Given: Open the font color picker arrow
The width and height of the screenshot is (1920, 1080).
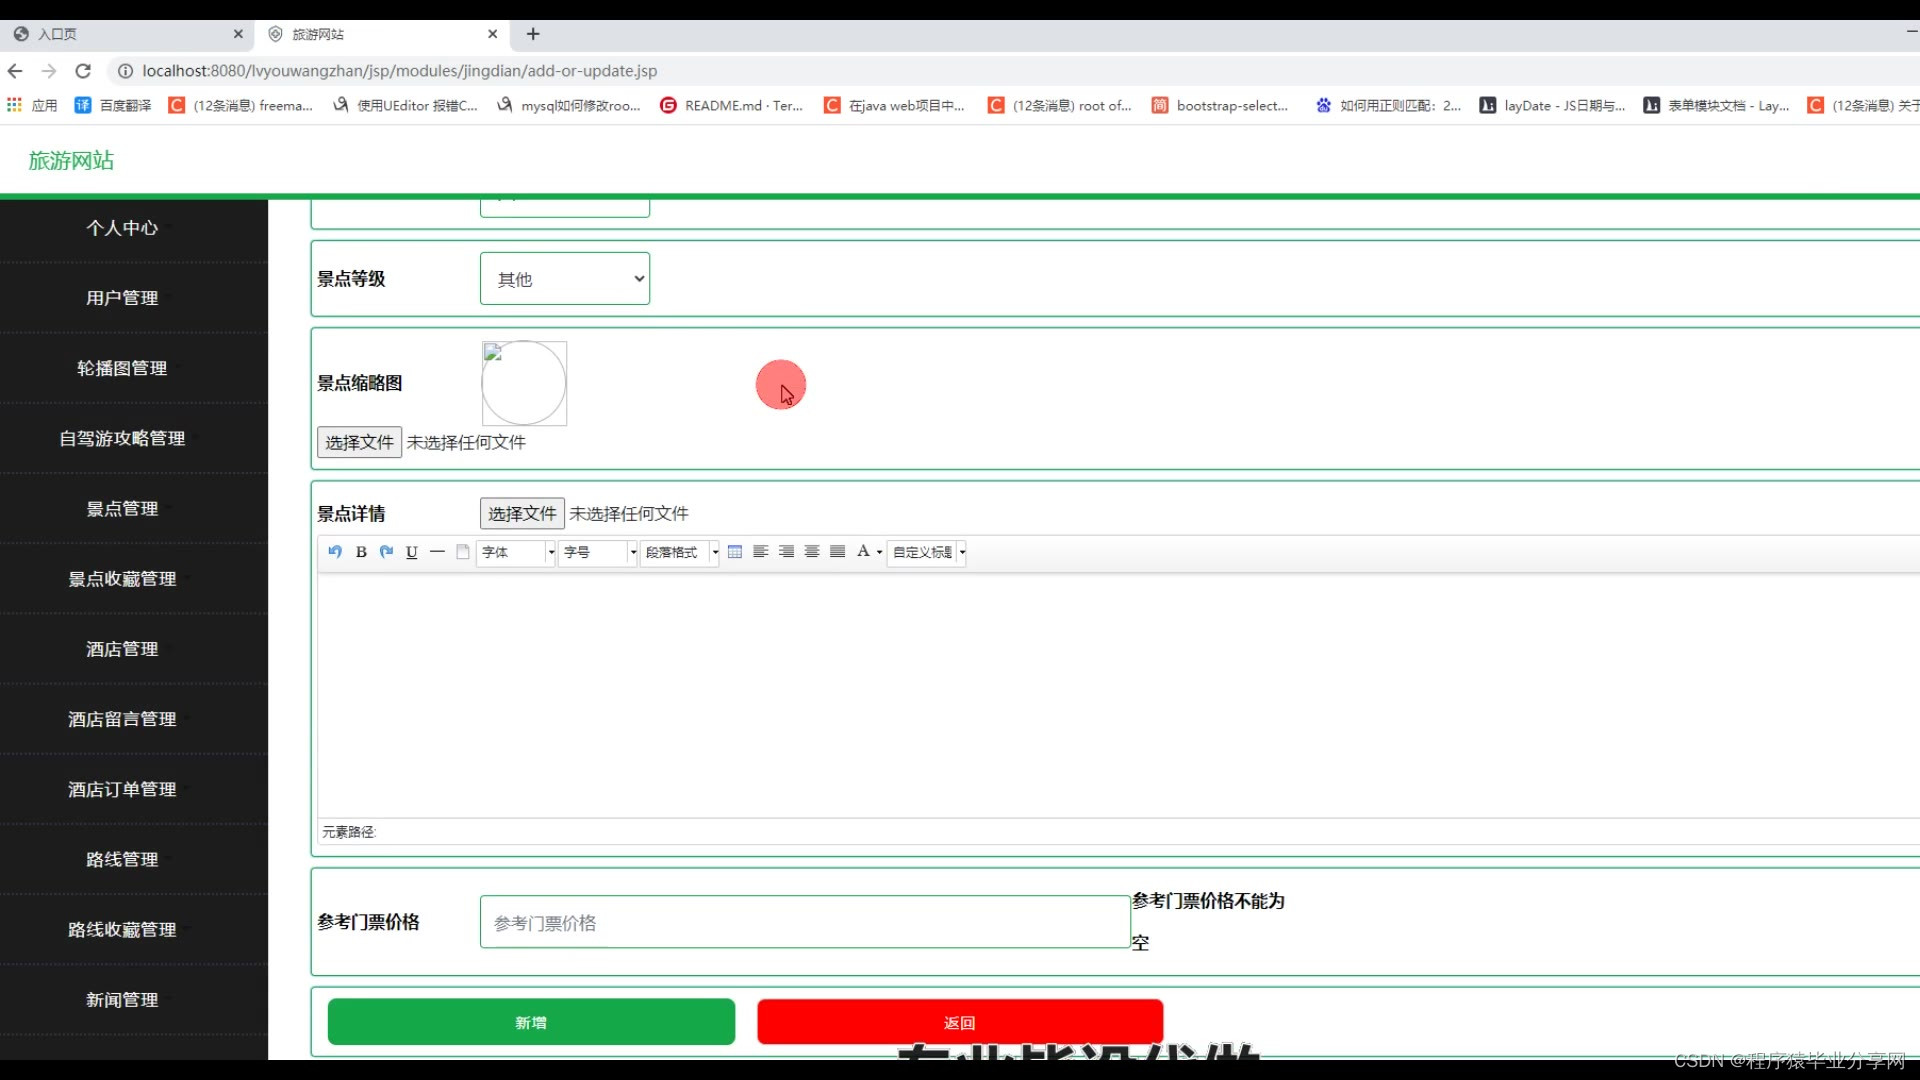Looking at the screenshot, I should pyautogui.click(x=880, y=552).
